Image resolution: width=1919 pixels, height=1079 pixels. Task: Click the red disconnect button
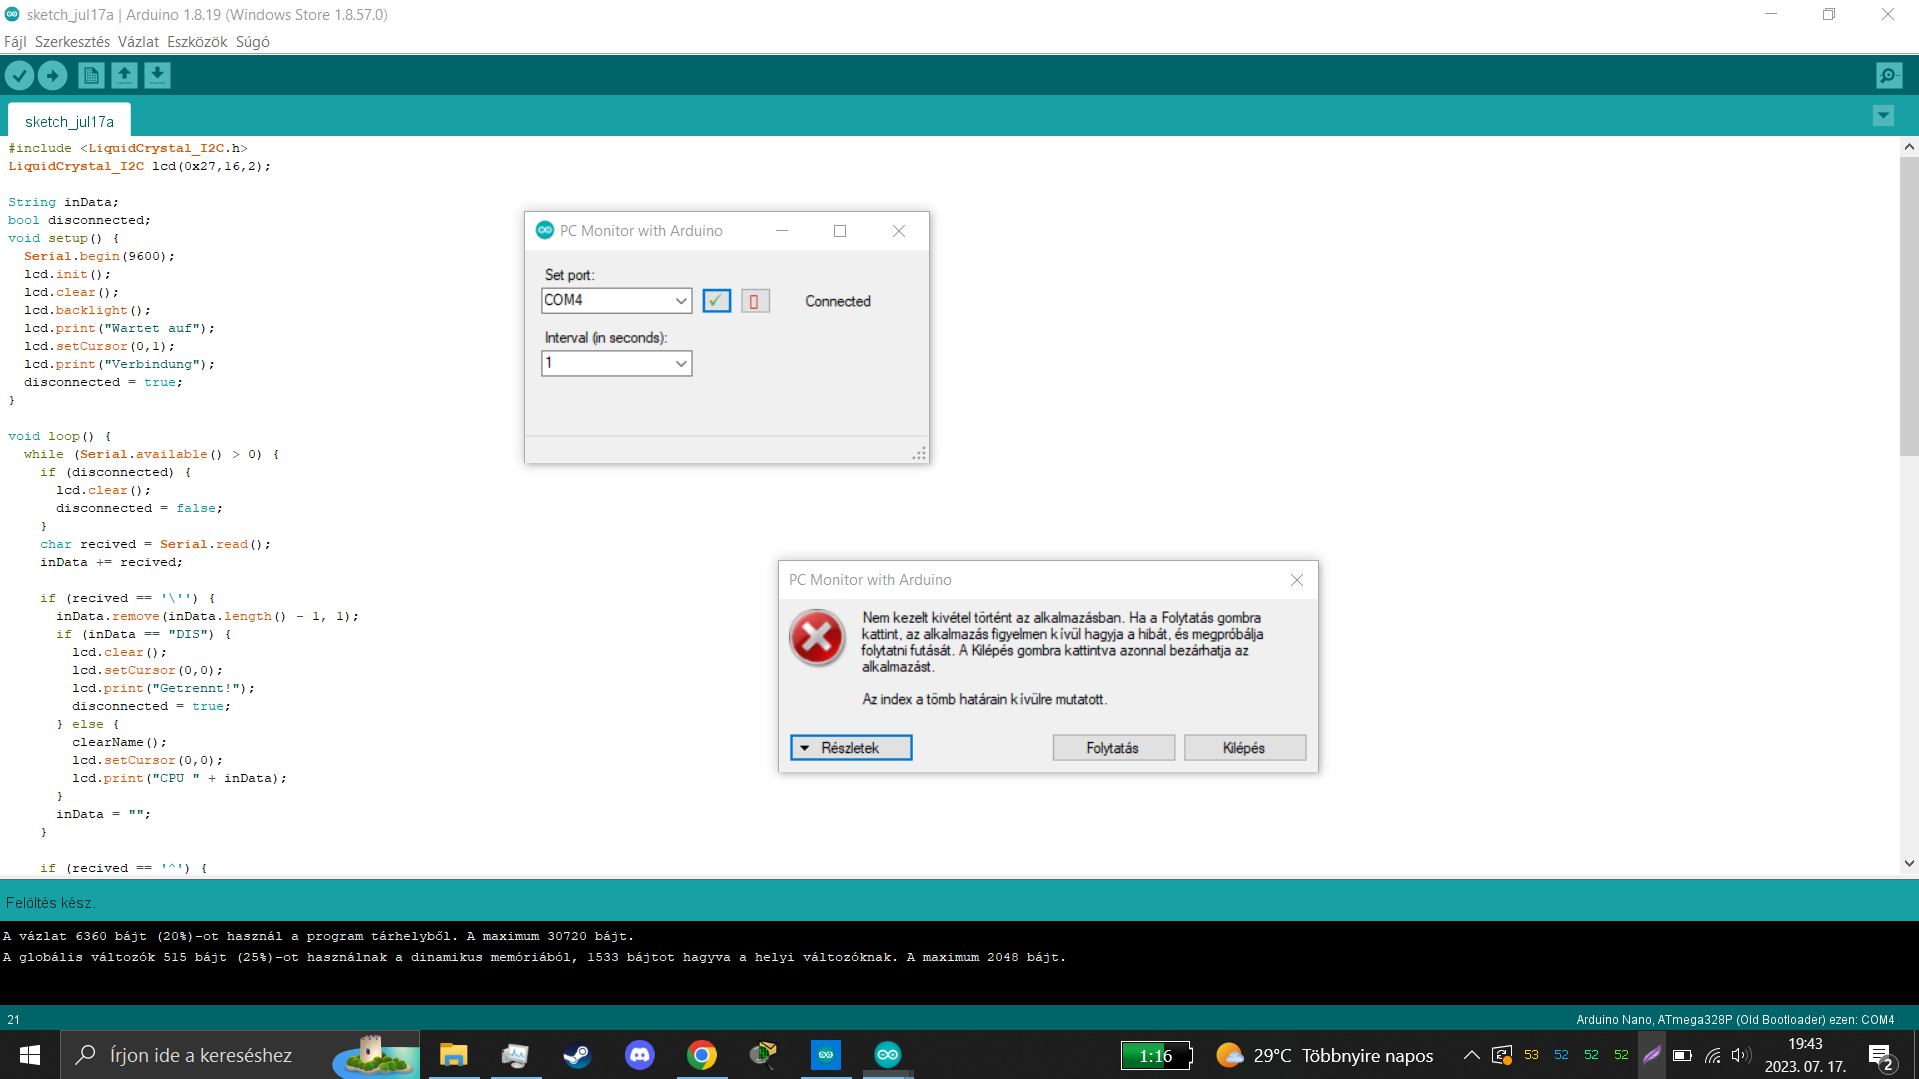pos(755,301)
